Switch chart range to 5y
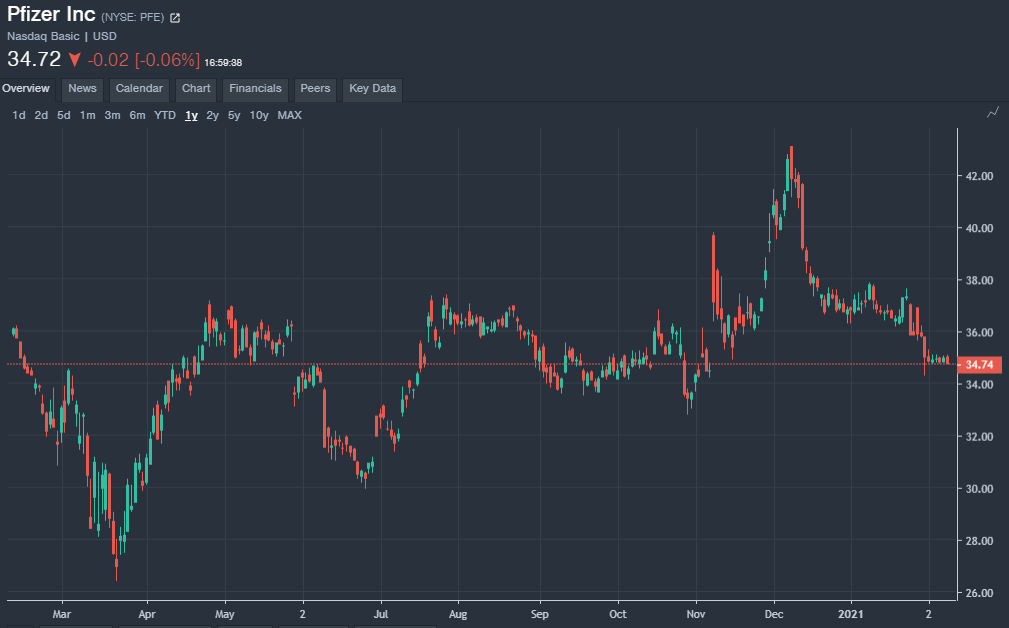This screenshot has width=1009, height=628. [x=234, y=115]
